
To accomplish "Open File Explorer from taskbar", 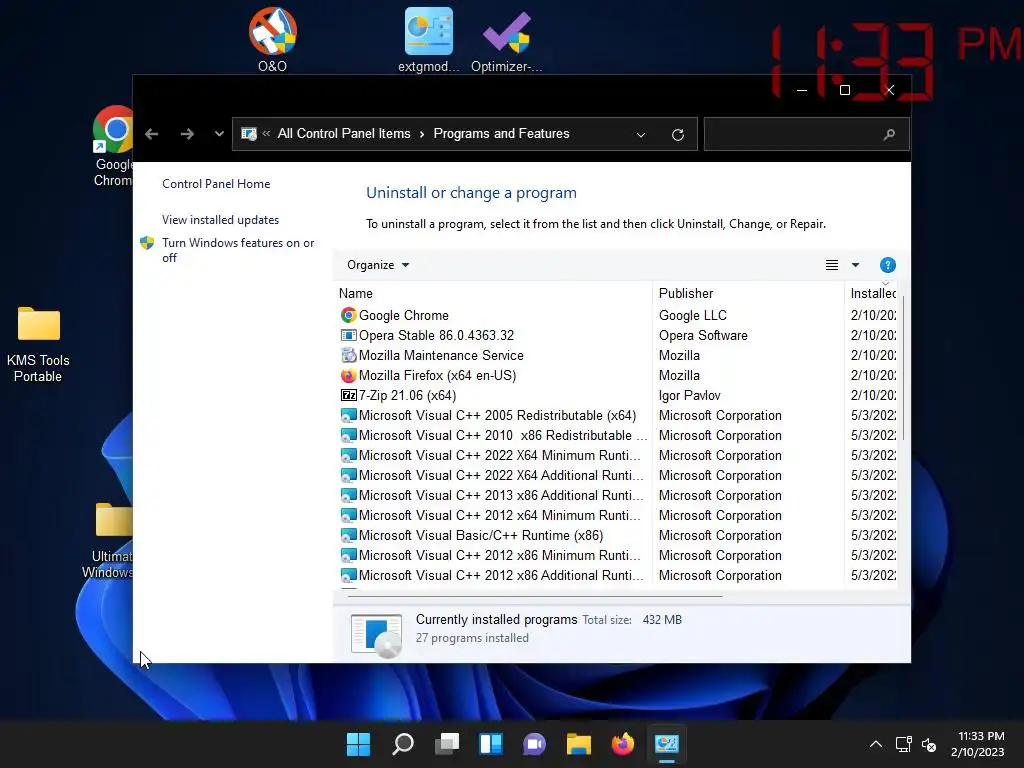I will pyautogui.click(x=579, y=744).
